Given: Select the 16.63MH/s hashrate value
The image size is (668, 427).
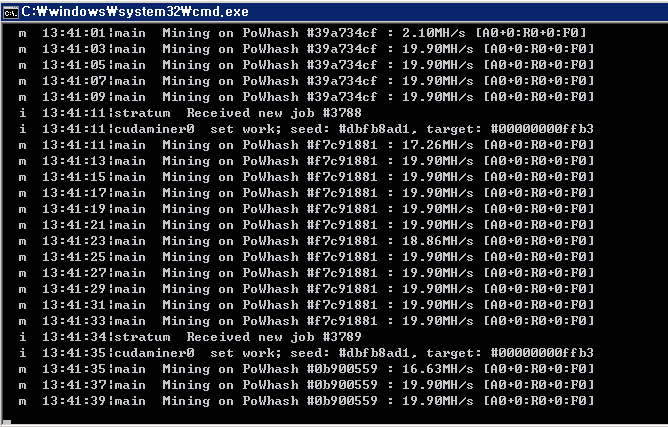Looking at the screenshot, I should [438, 369].
